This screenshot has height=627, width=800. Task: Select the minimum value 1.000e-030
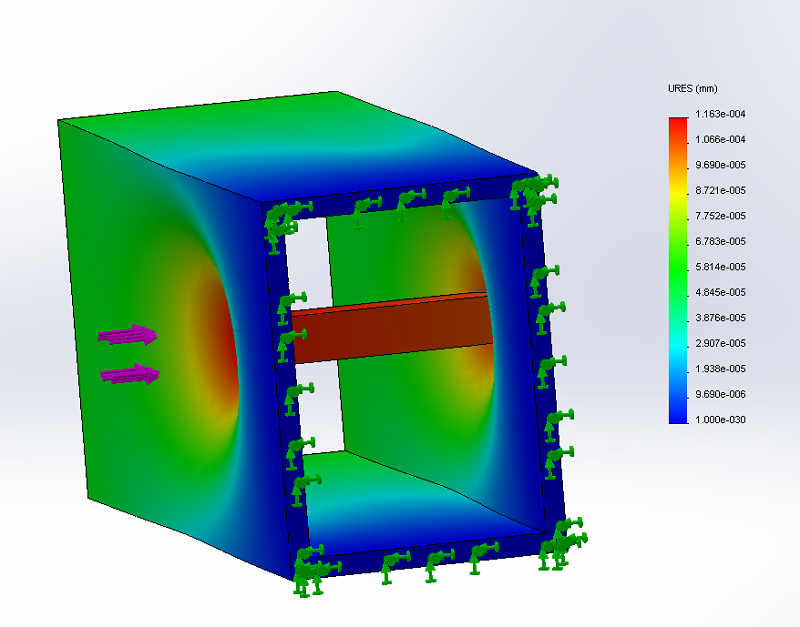(720, 420)
